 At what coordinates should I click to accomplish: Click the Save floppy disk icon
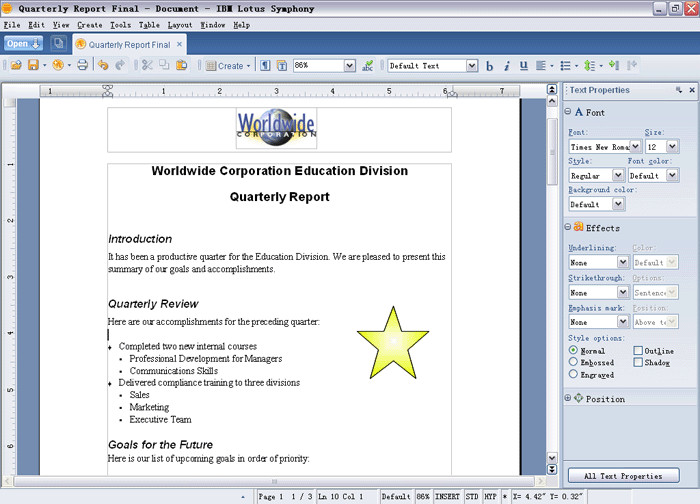(x=33, y=66)
